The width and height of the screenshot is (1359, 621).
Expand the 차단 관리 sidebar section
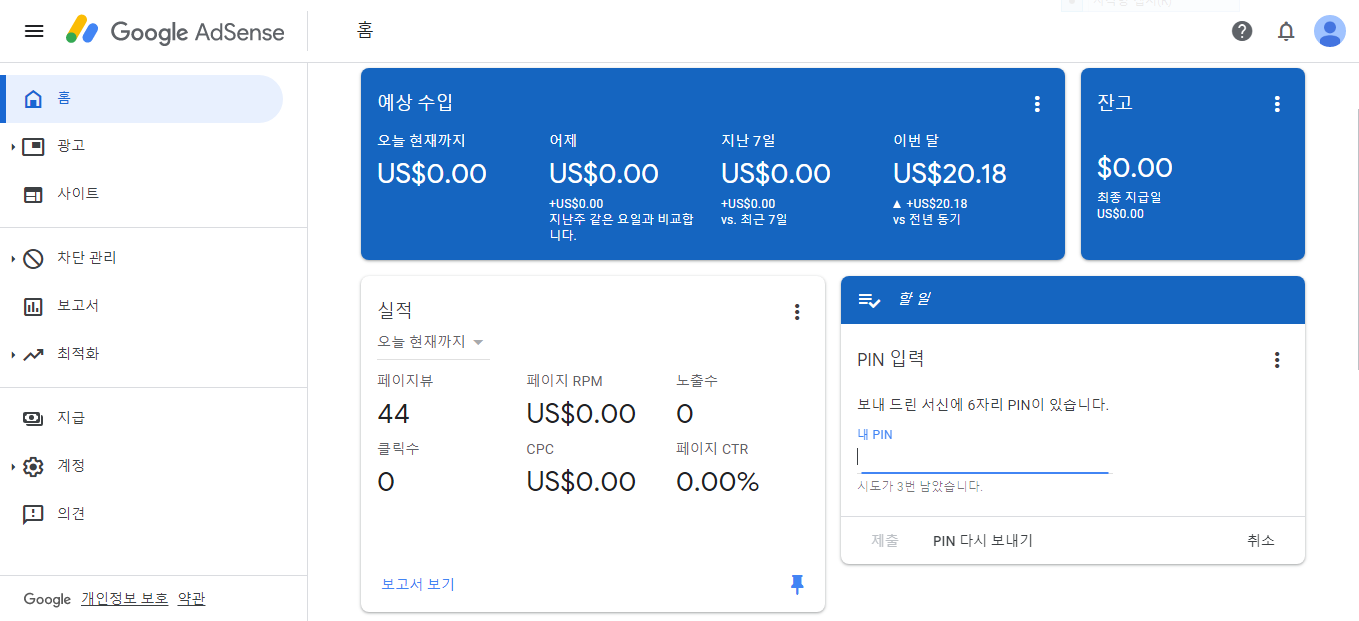(x=13, y=259)
